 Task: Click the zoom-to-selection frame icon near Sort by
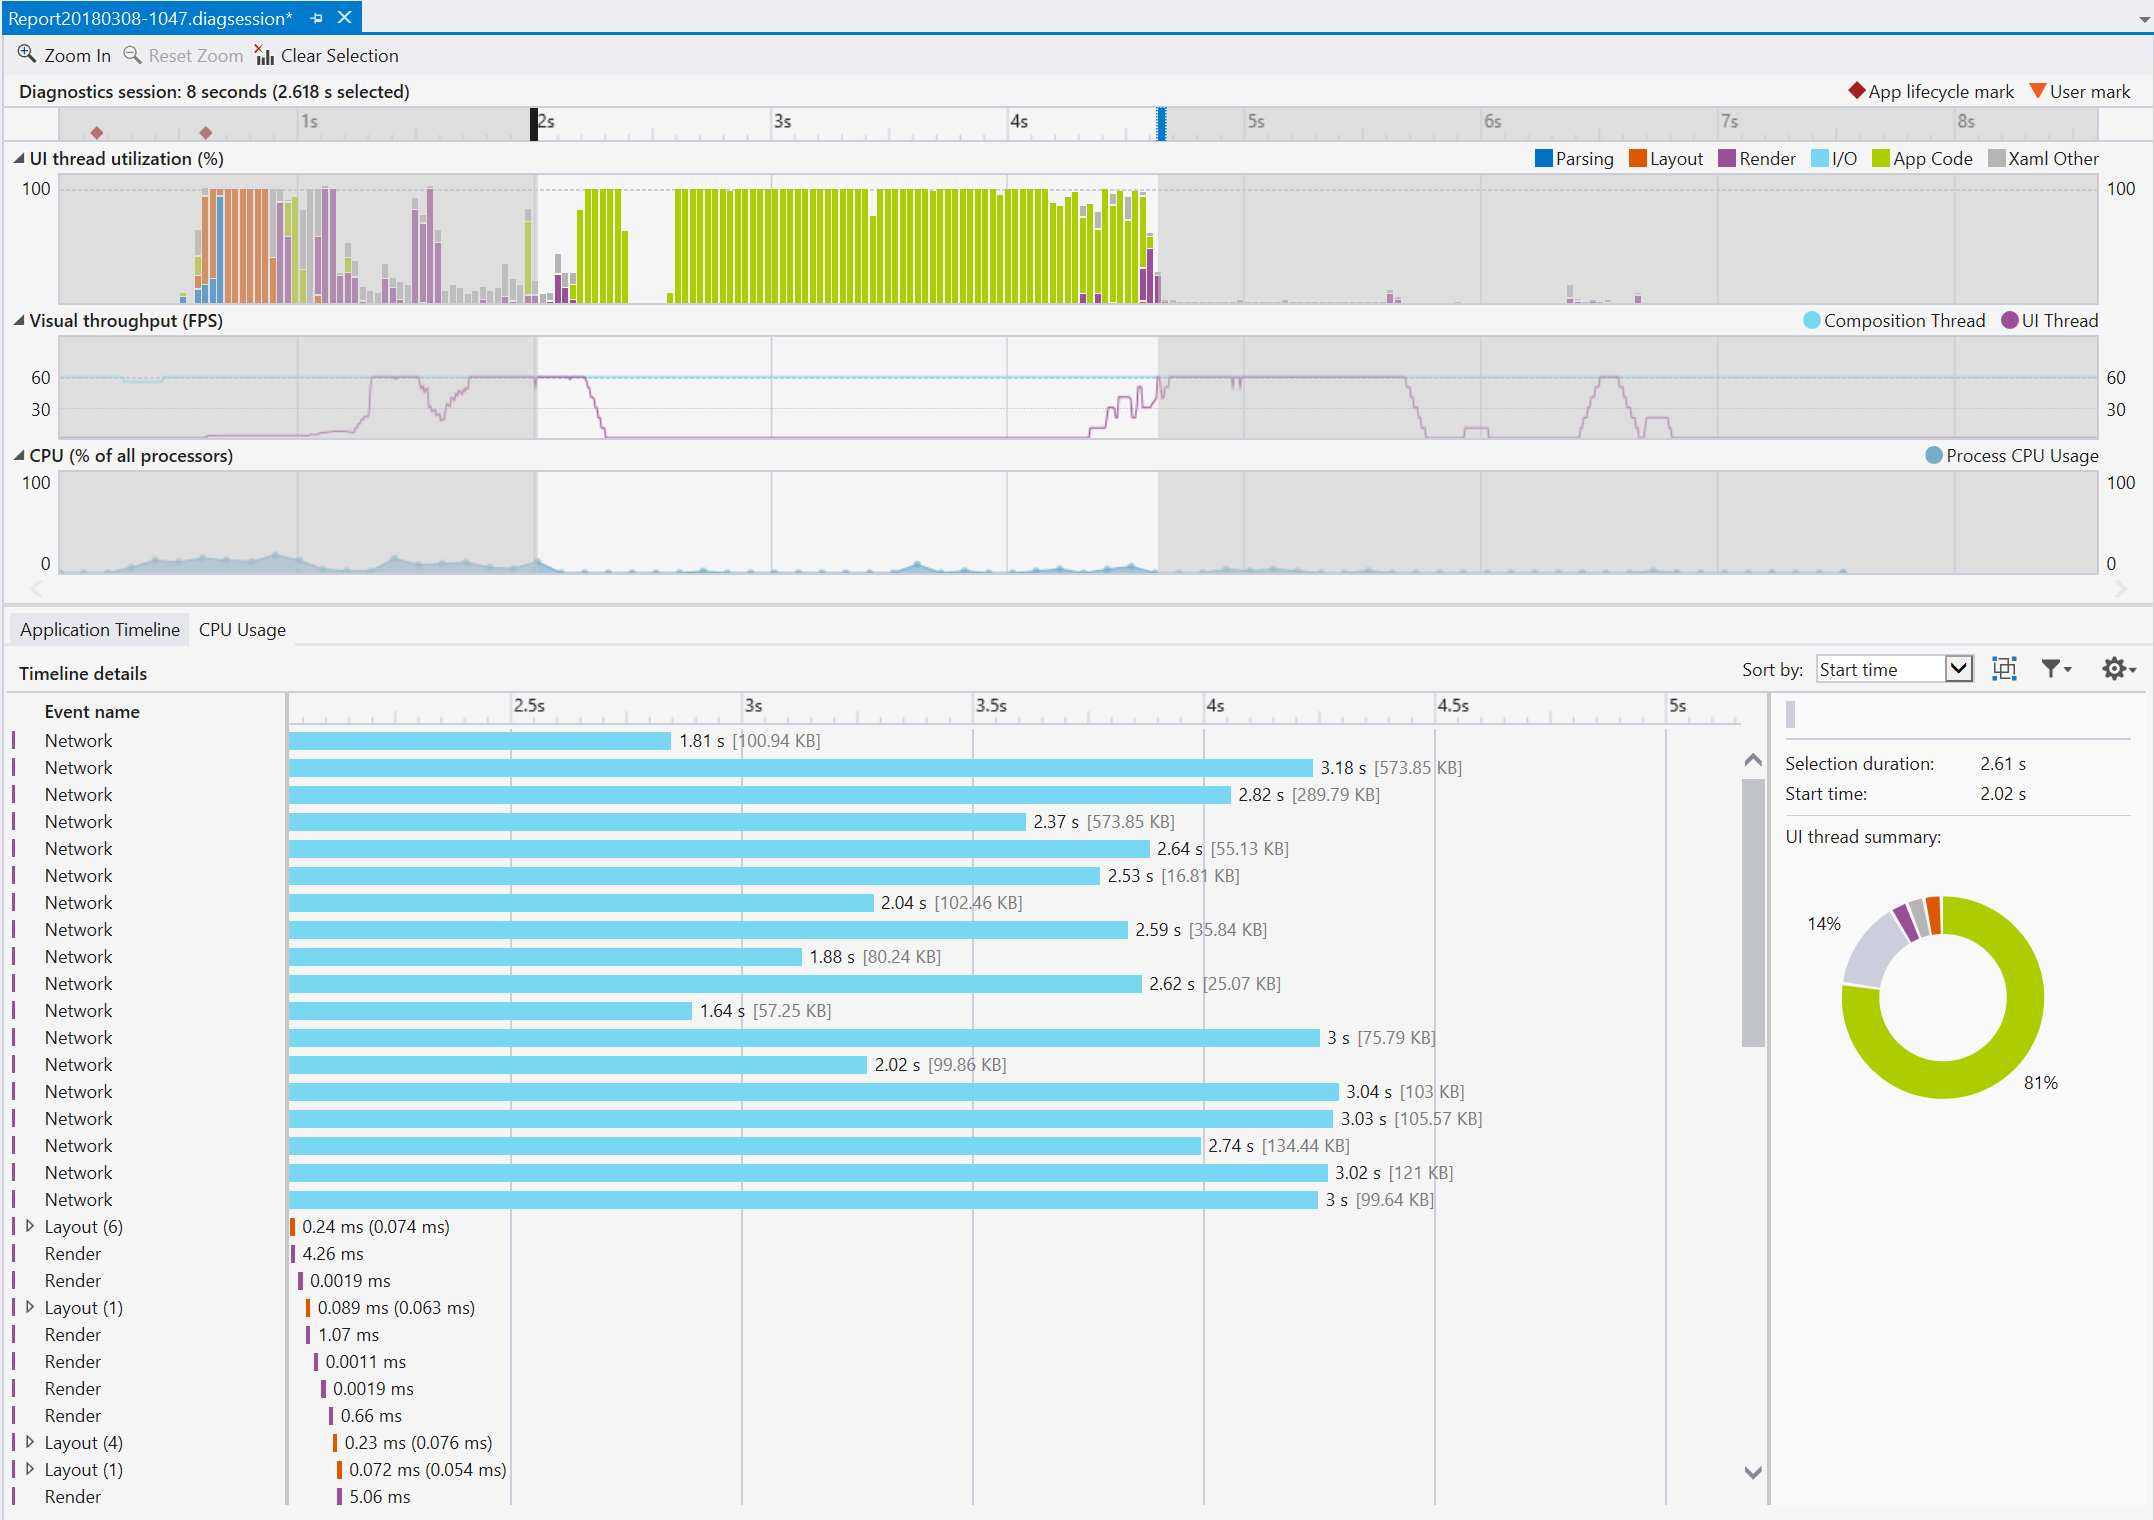tap(2004, 669)
